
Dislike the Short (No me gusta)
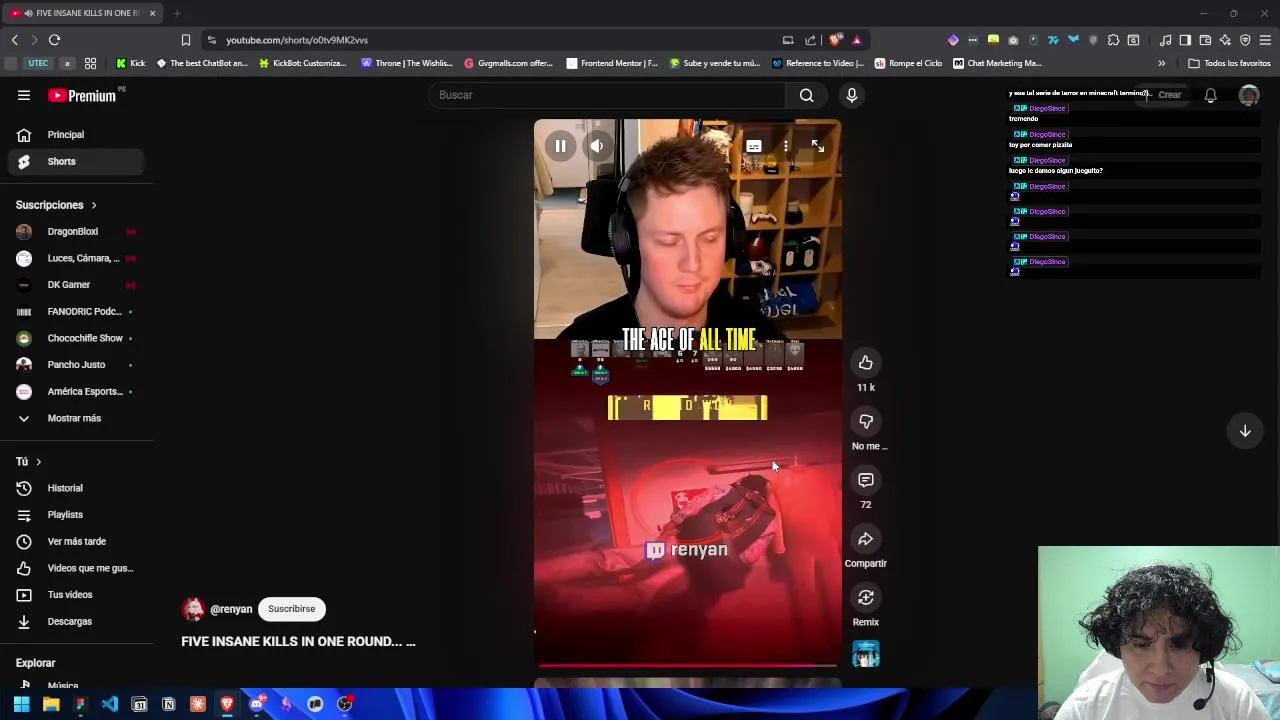(x=866, y=421)
